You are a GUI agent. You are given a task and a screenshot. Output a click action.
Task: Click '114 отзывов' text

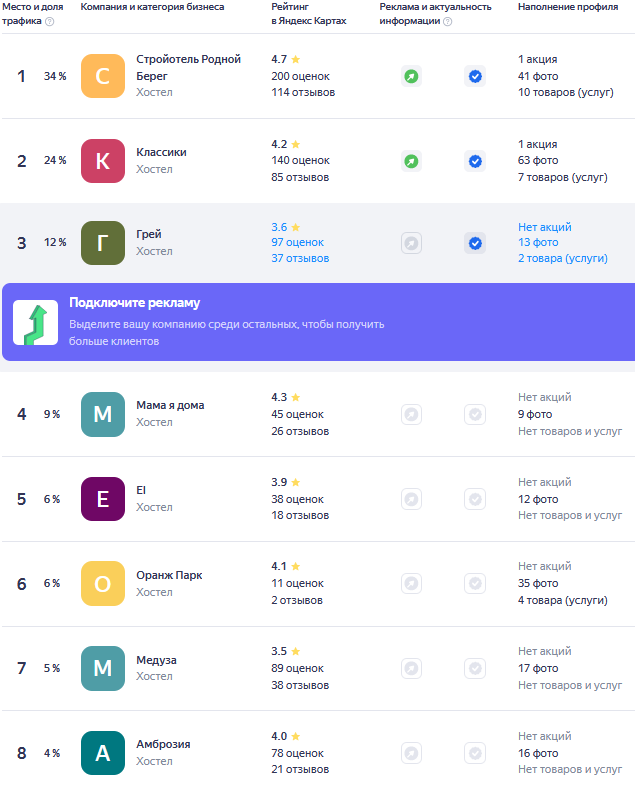(303, 93)
